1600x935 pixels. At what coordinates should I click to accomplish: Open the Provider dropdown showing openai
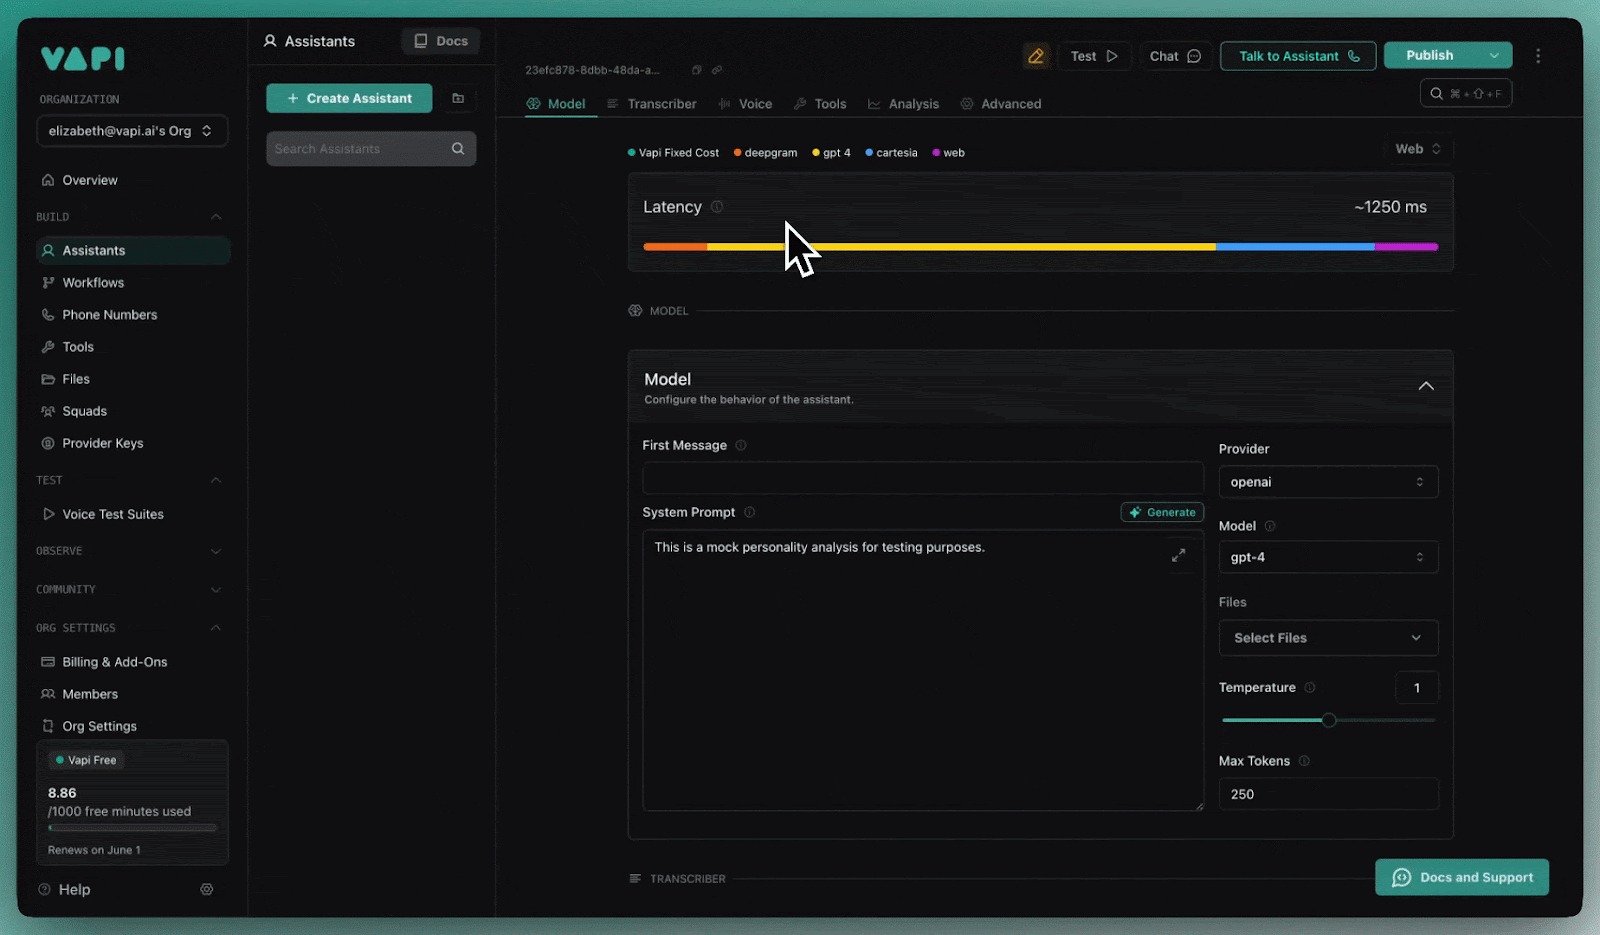coord(1328,482)
